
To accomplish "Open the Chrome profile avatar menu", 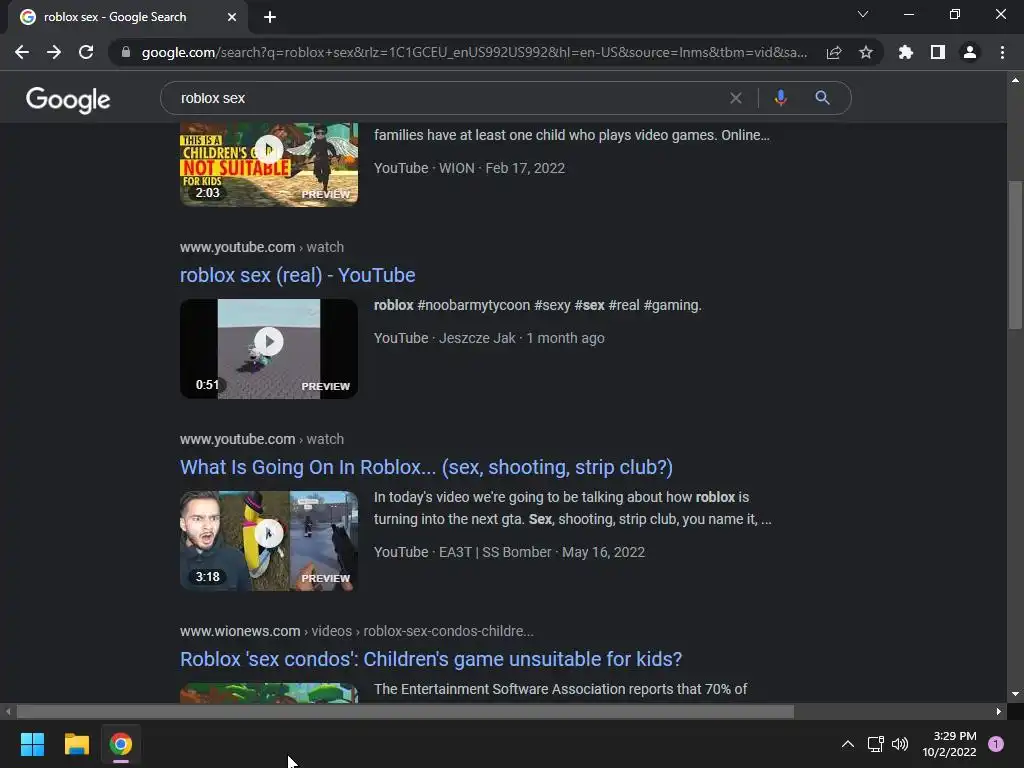I will click(x=970, y=52).
